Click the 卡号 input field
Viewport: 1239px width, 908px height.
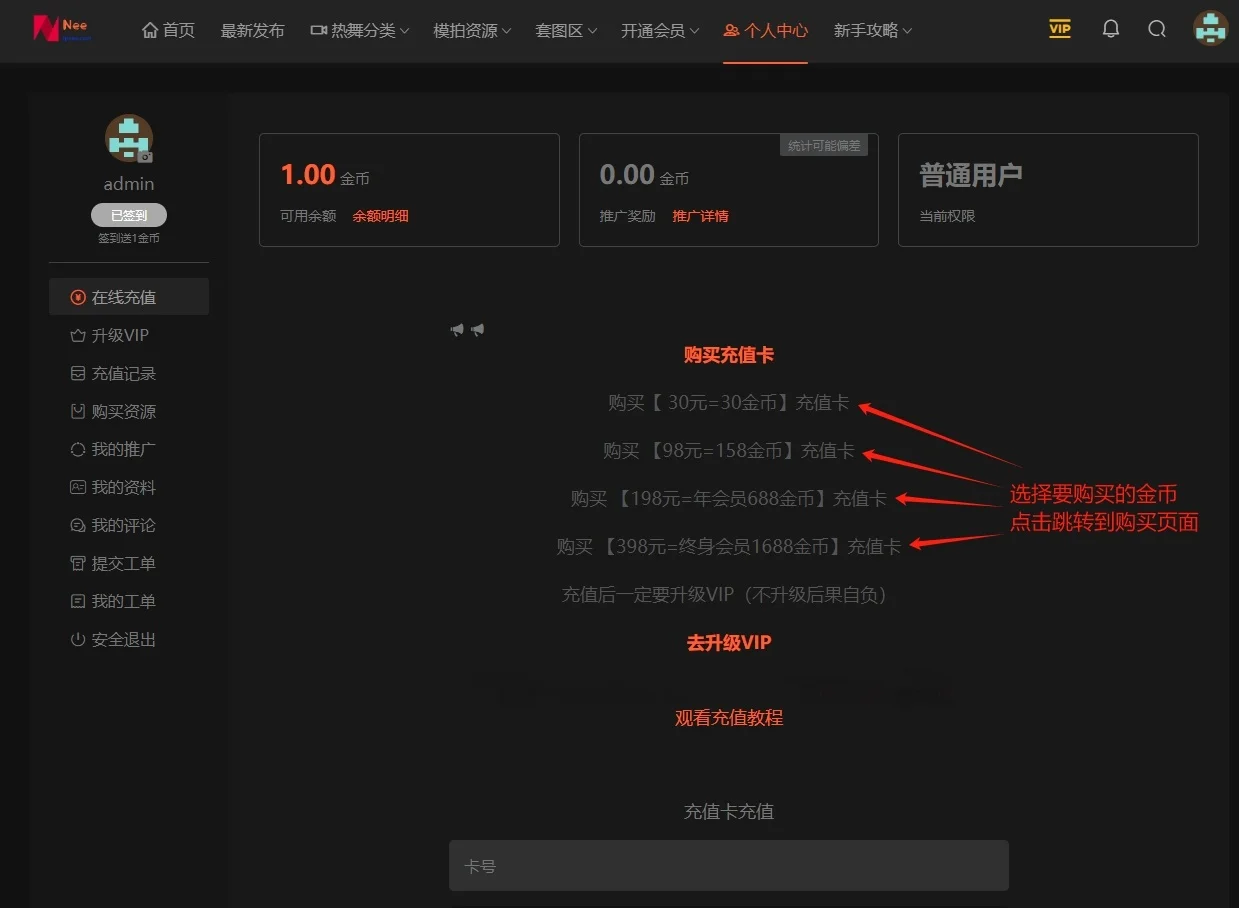tap(729, 865)
